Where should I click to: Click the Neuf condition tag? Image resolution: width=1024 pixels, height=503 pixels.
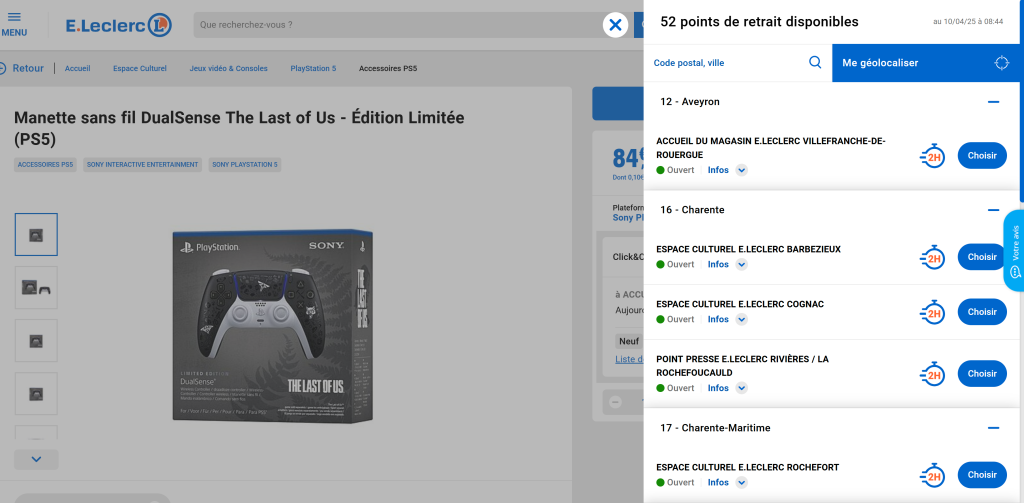(x=629, y=341)
